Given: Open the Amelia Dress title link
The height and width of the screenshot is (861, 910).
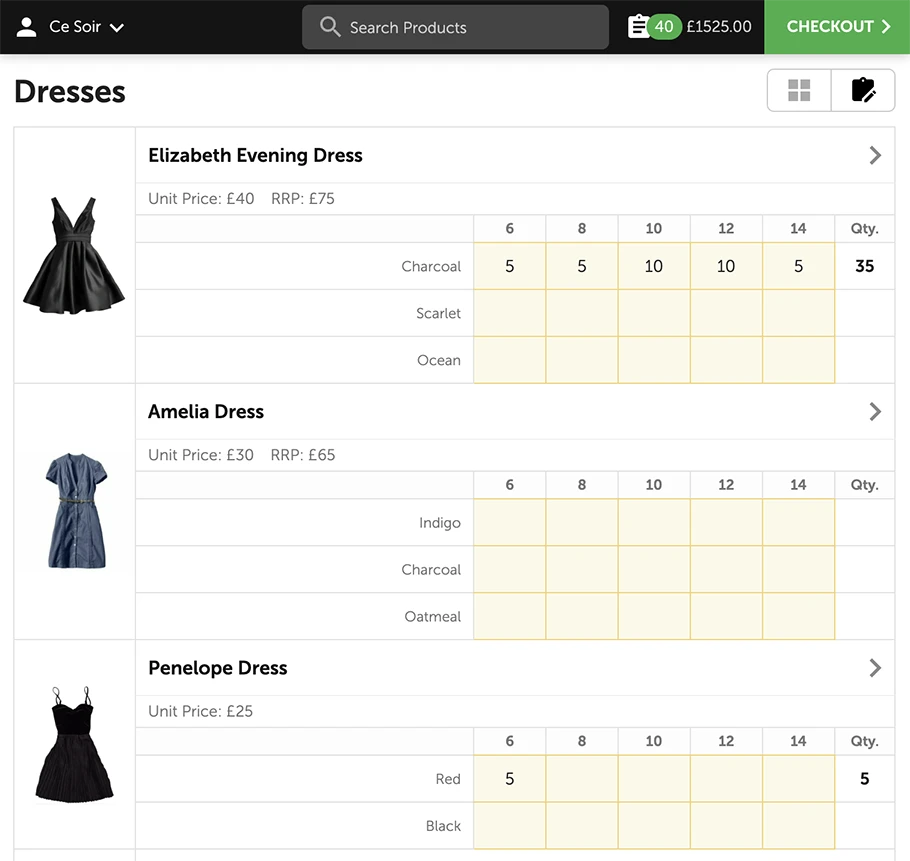Looking at the screenshot, I should coord(206,411).
